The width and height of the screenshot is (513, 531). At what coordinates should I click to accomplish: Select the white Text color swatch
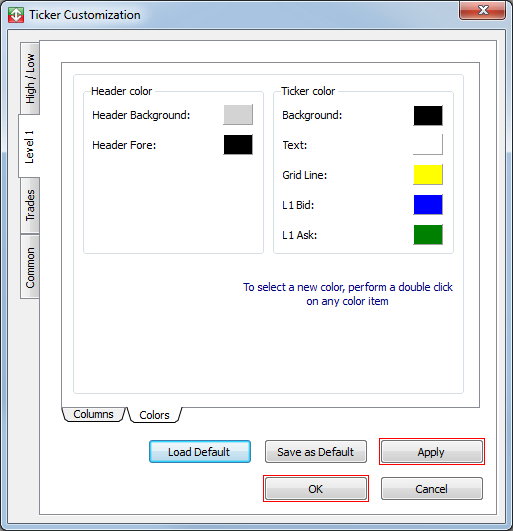pos(428,145)
